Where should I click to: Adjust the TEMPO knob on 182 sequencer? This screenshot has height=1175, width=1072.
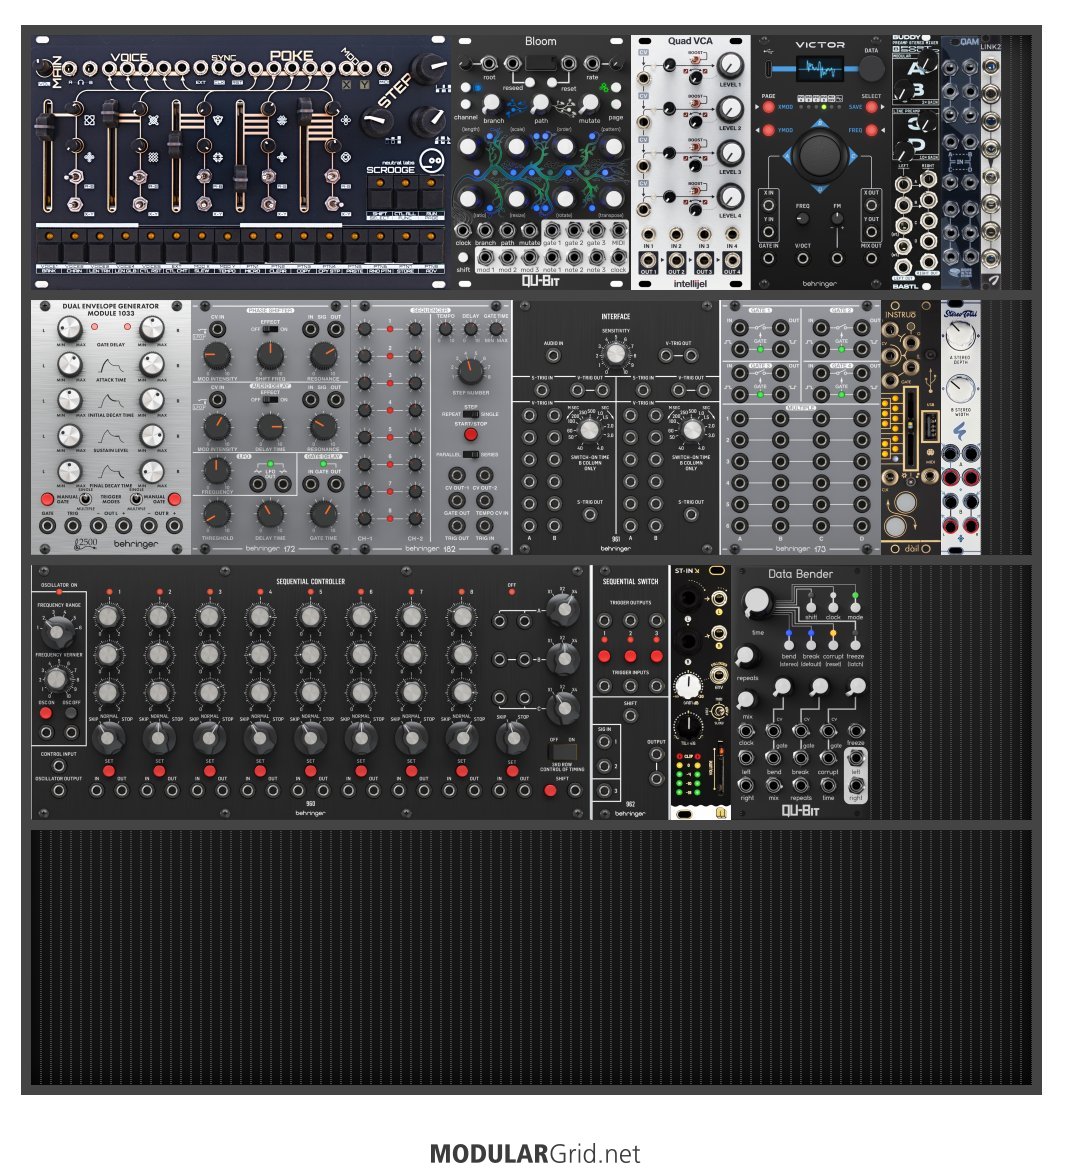click(445, 329)
